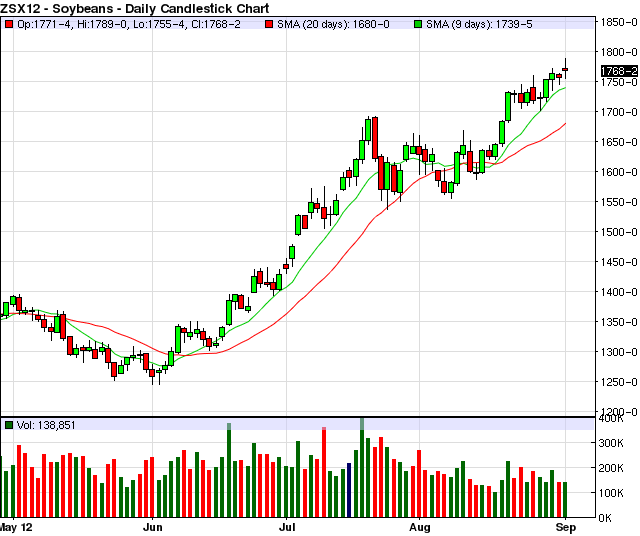Click the Vol: 138,851 label
This screenshot has width=640, height=536.
(46, 425)
